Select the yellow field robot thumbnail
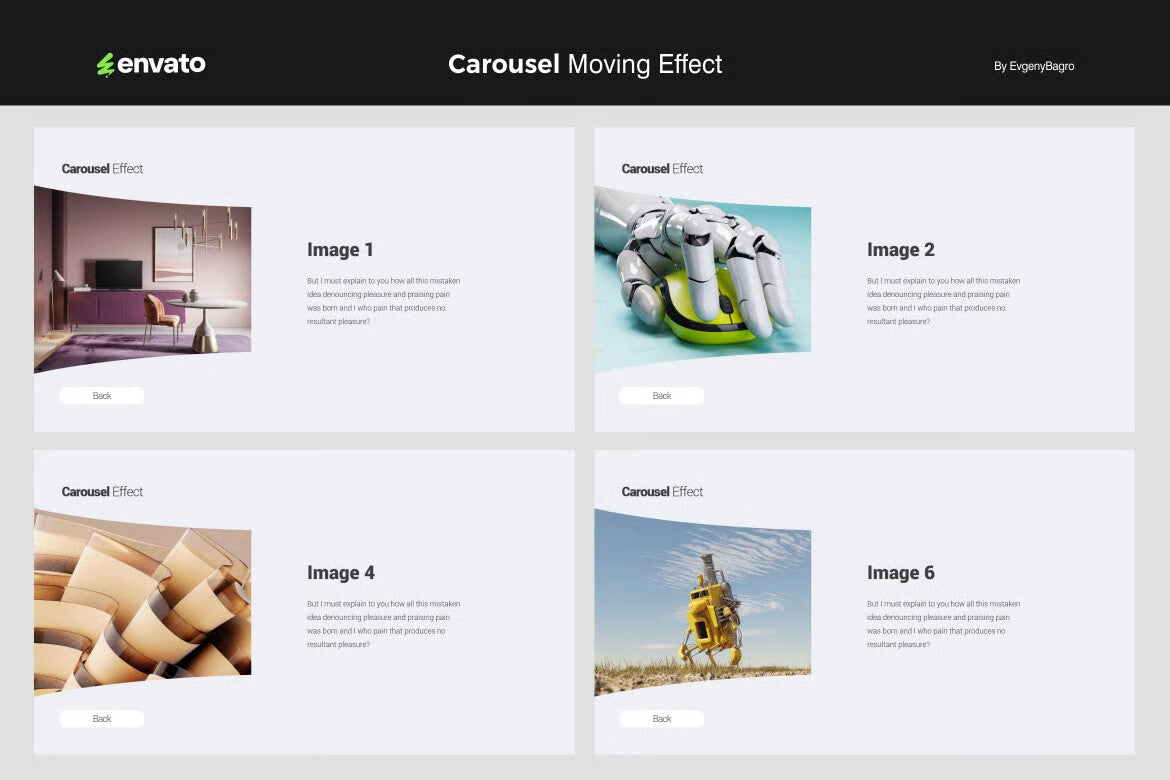 coord(703,598)
